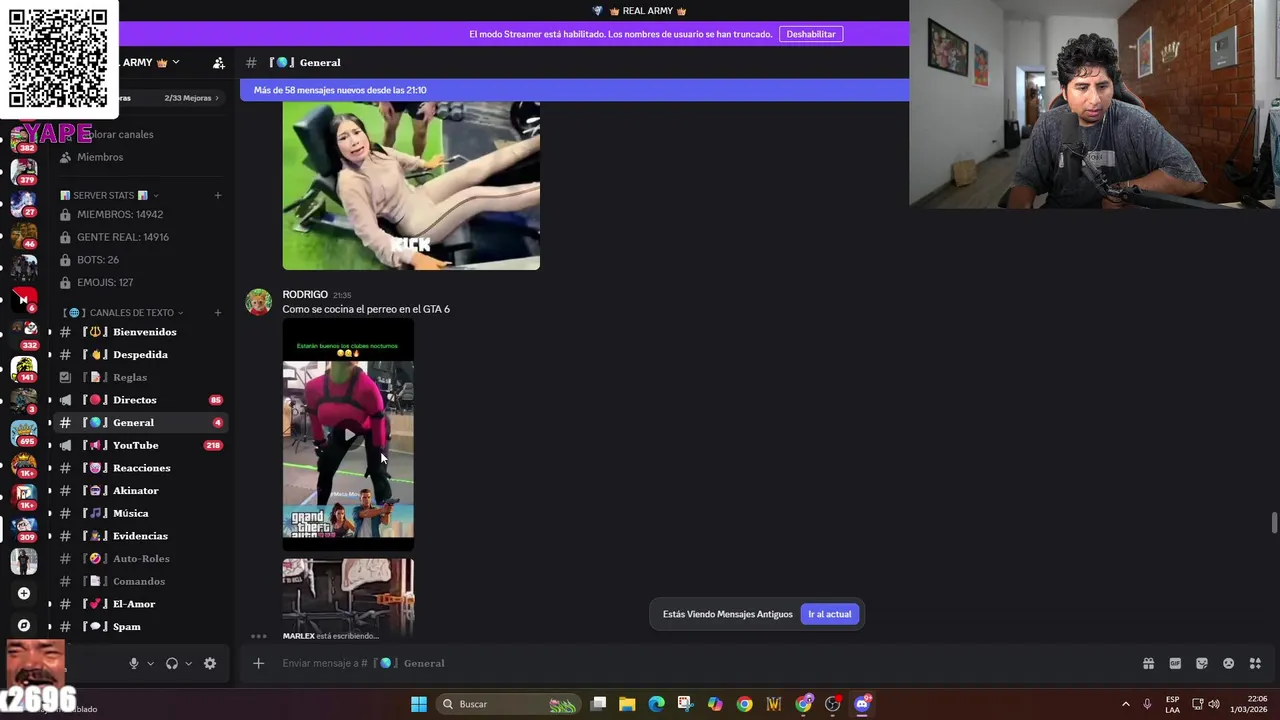Open Microsoft Edge from the taskbar
Viewport: 1280px width, 720px height.
pos(656,704)
